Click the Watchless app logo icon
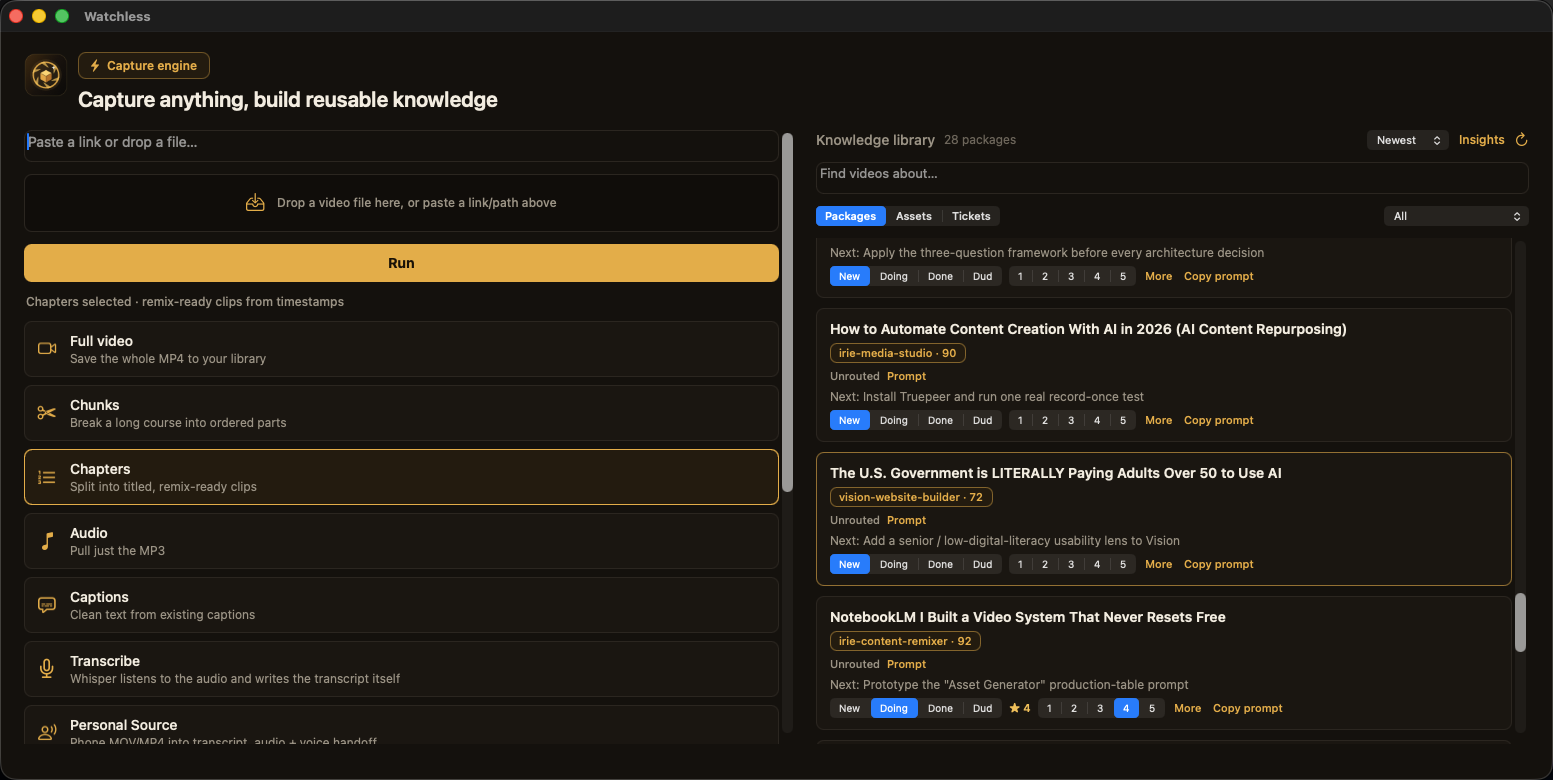1553x780 pixels. tap(46, 75)
